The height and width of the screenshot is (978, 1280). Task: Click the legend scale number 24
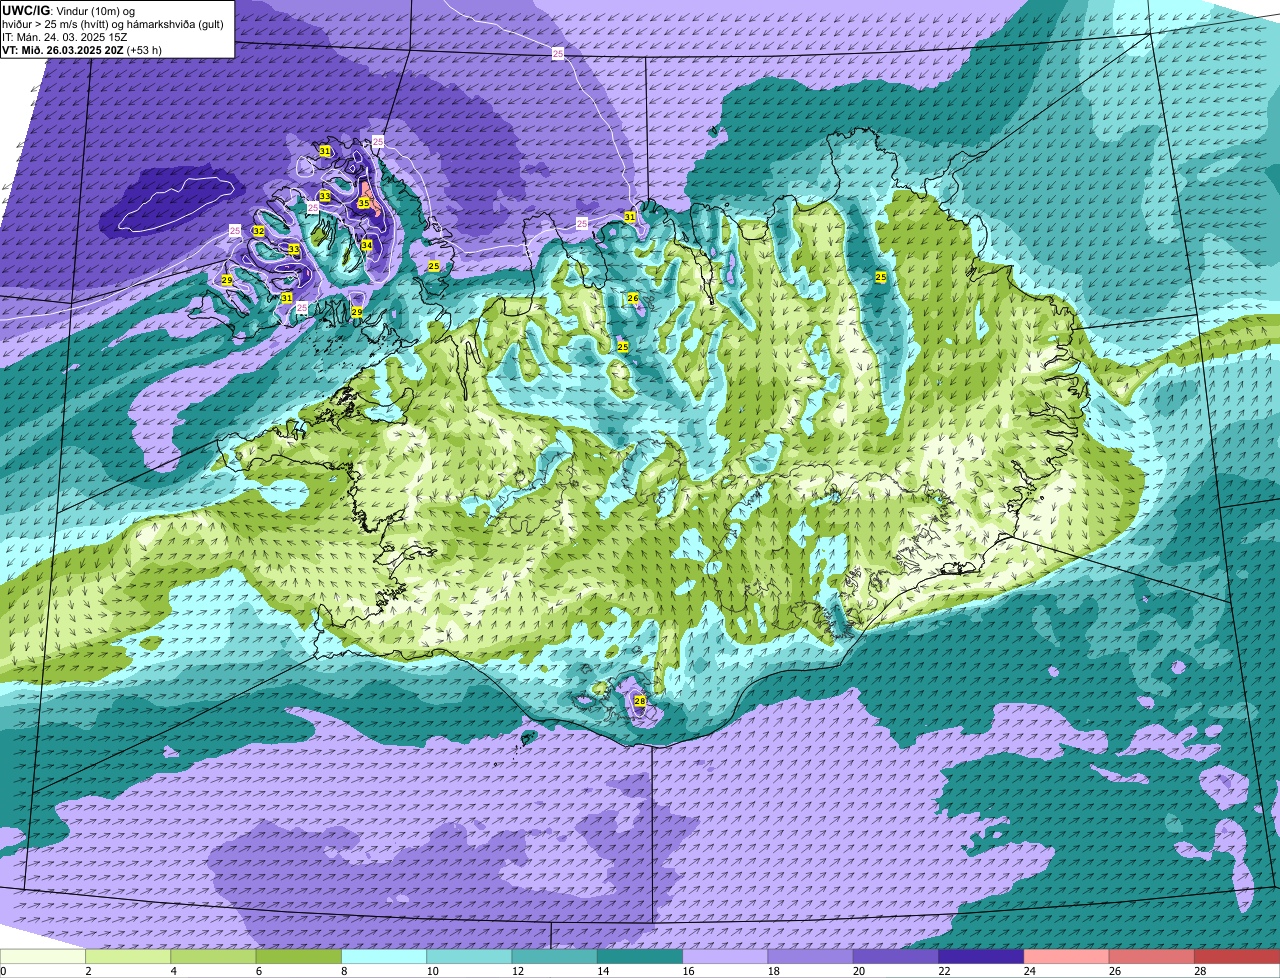tap(1029, 971)
